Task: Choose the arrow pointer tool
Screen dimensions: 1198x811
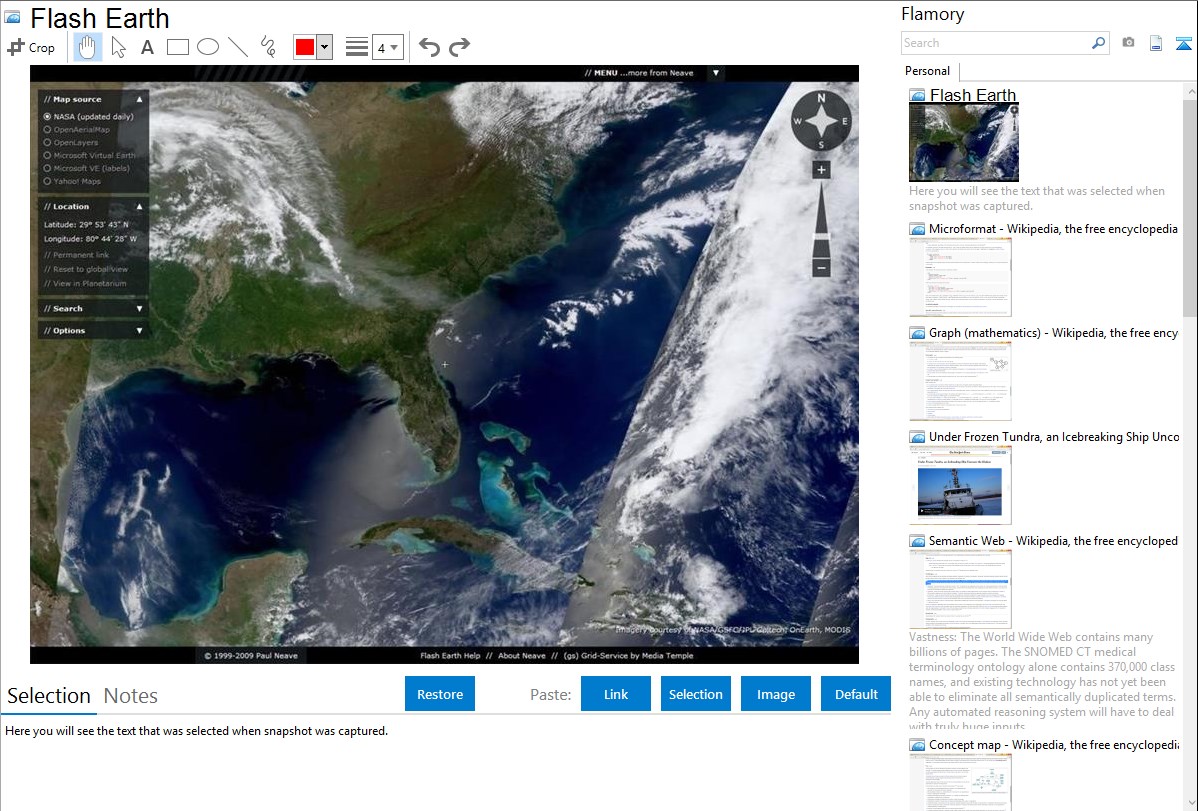Action: (x=118, y=47)
